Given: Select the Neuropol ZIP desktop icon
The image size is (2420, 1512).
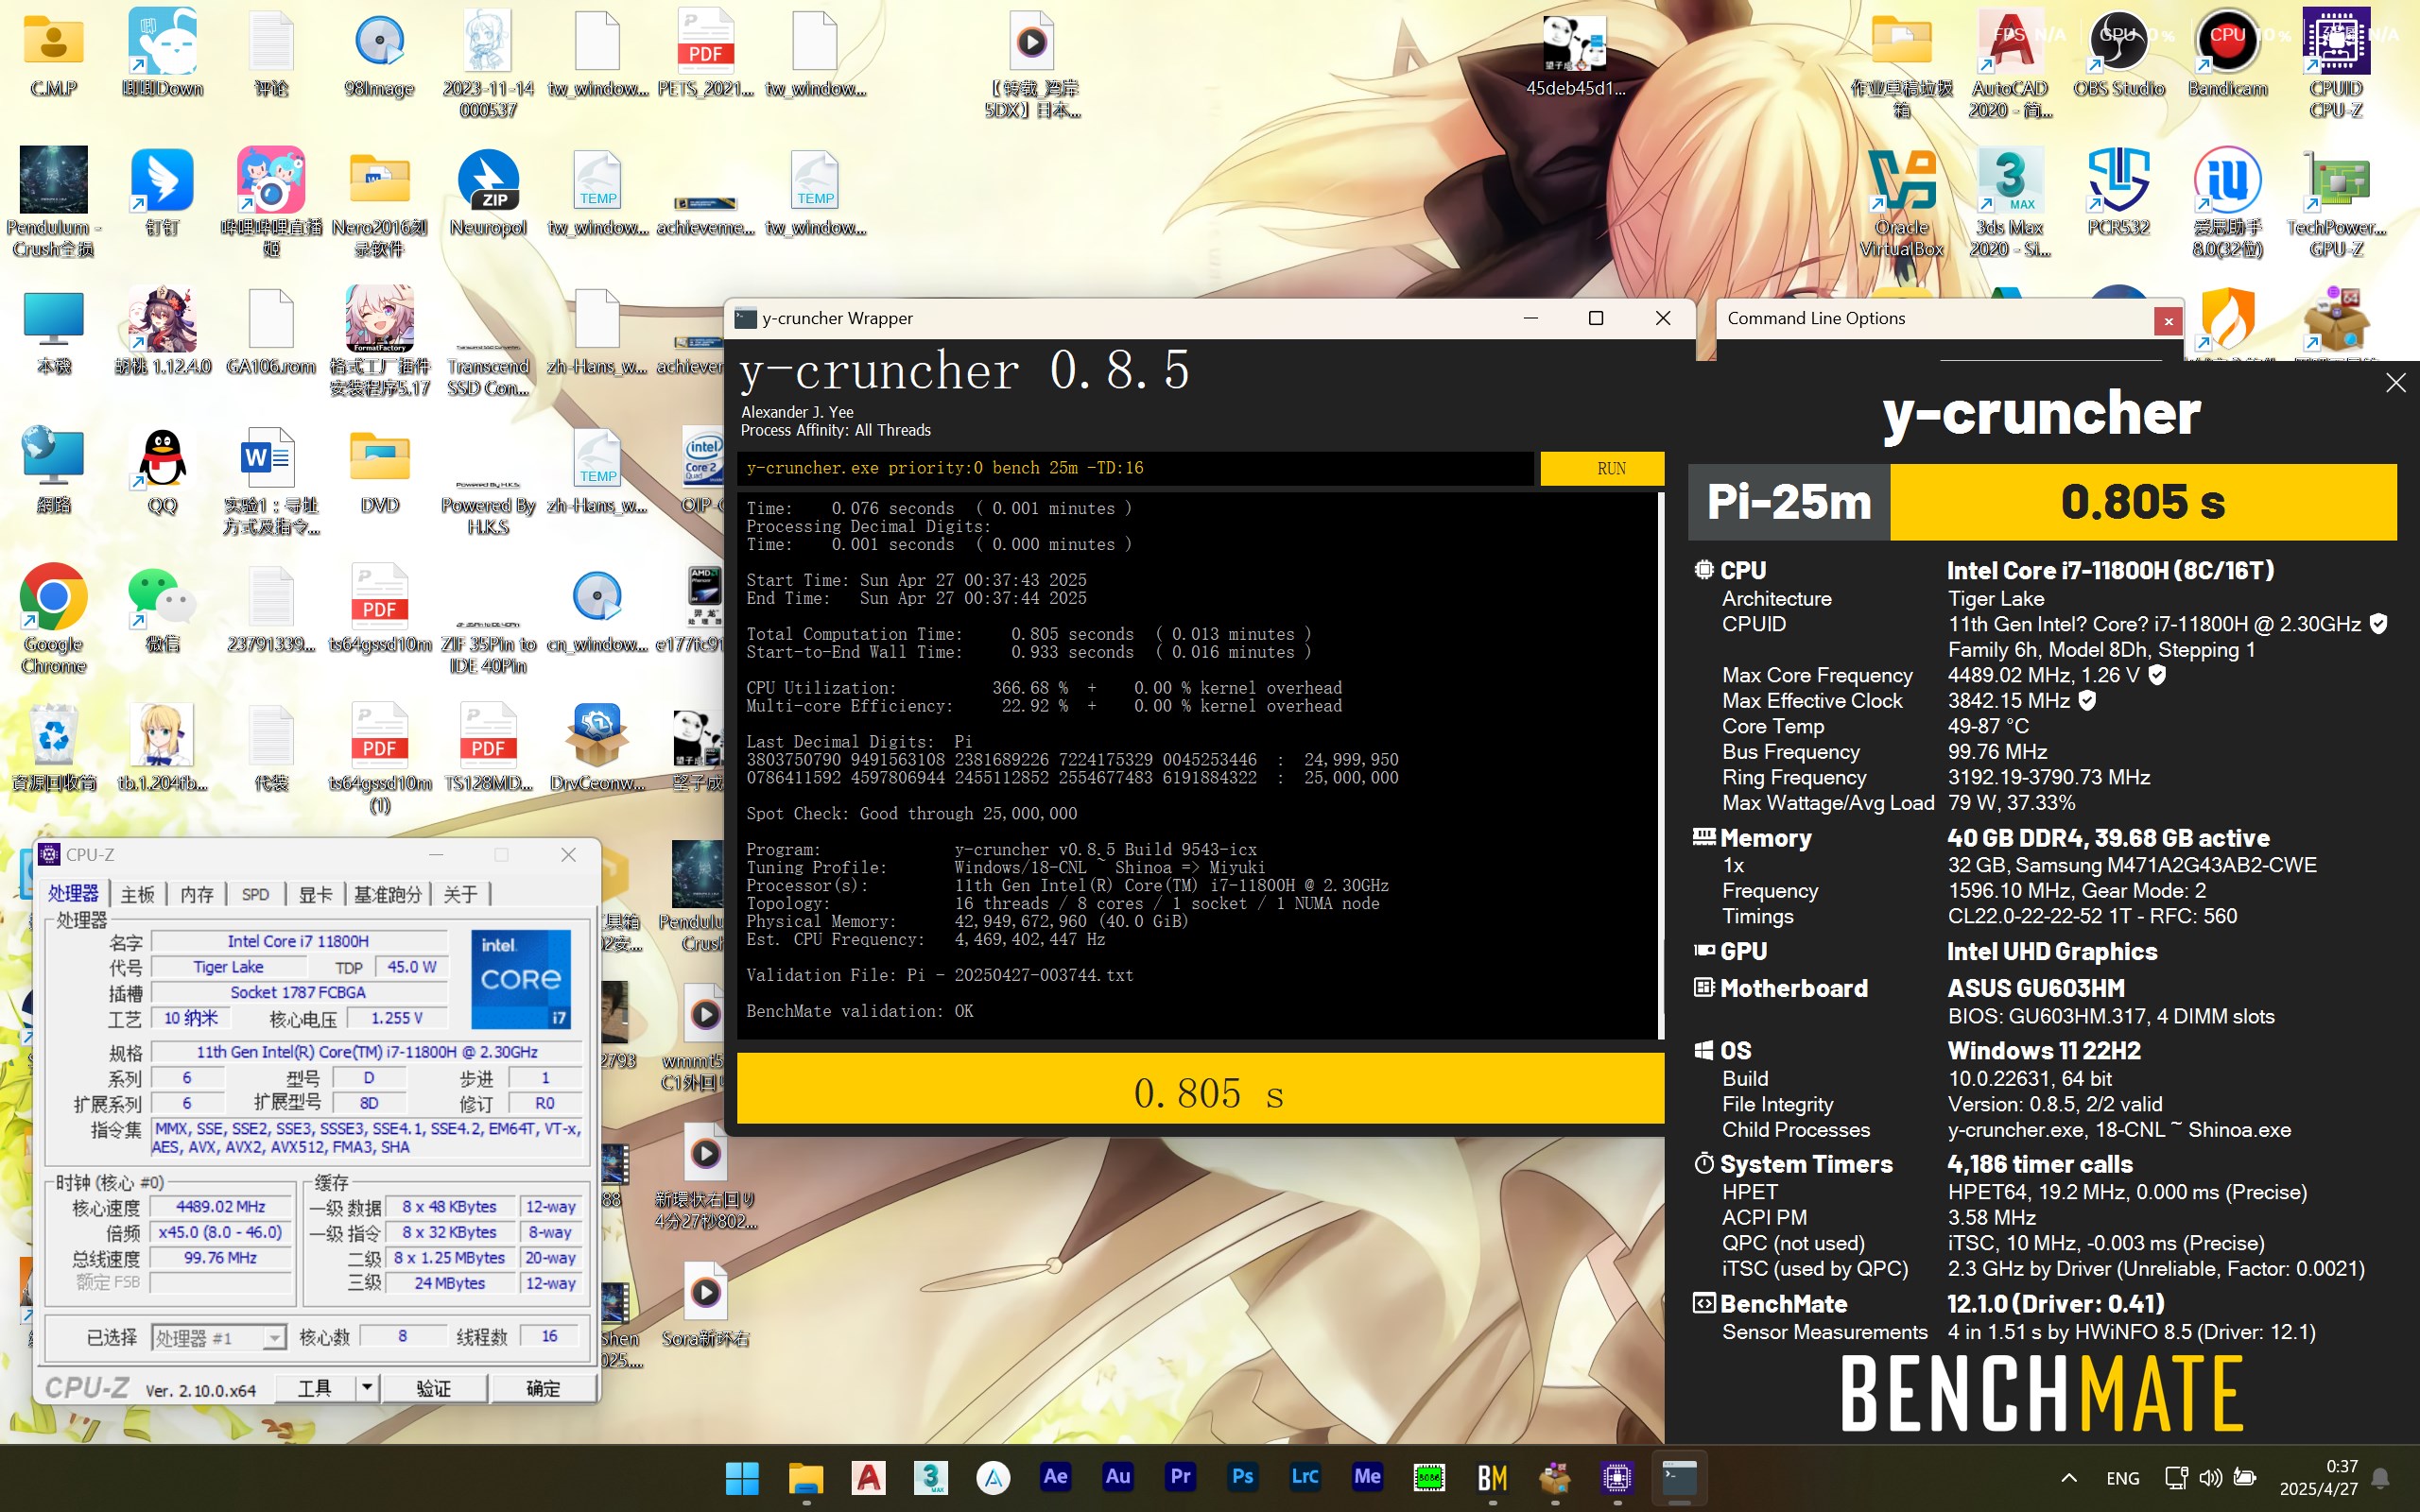Looking at the screenshot, I should click(488, 193).
